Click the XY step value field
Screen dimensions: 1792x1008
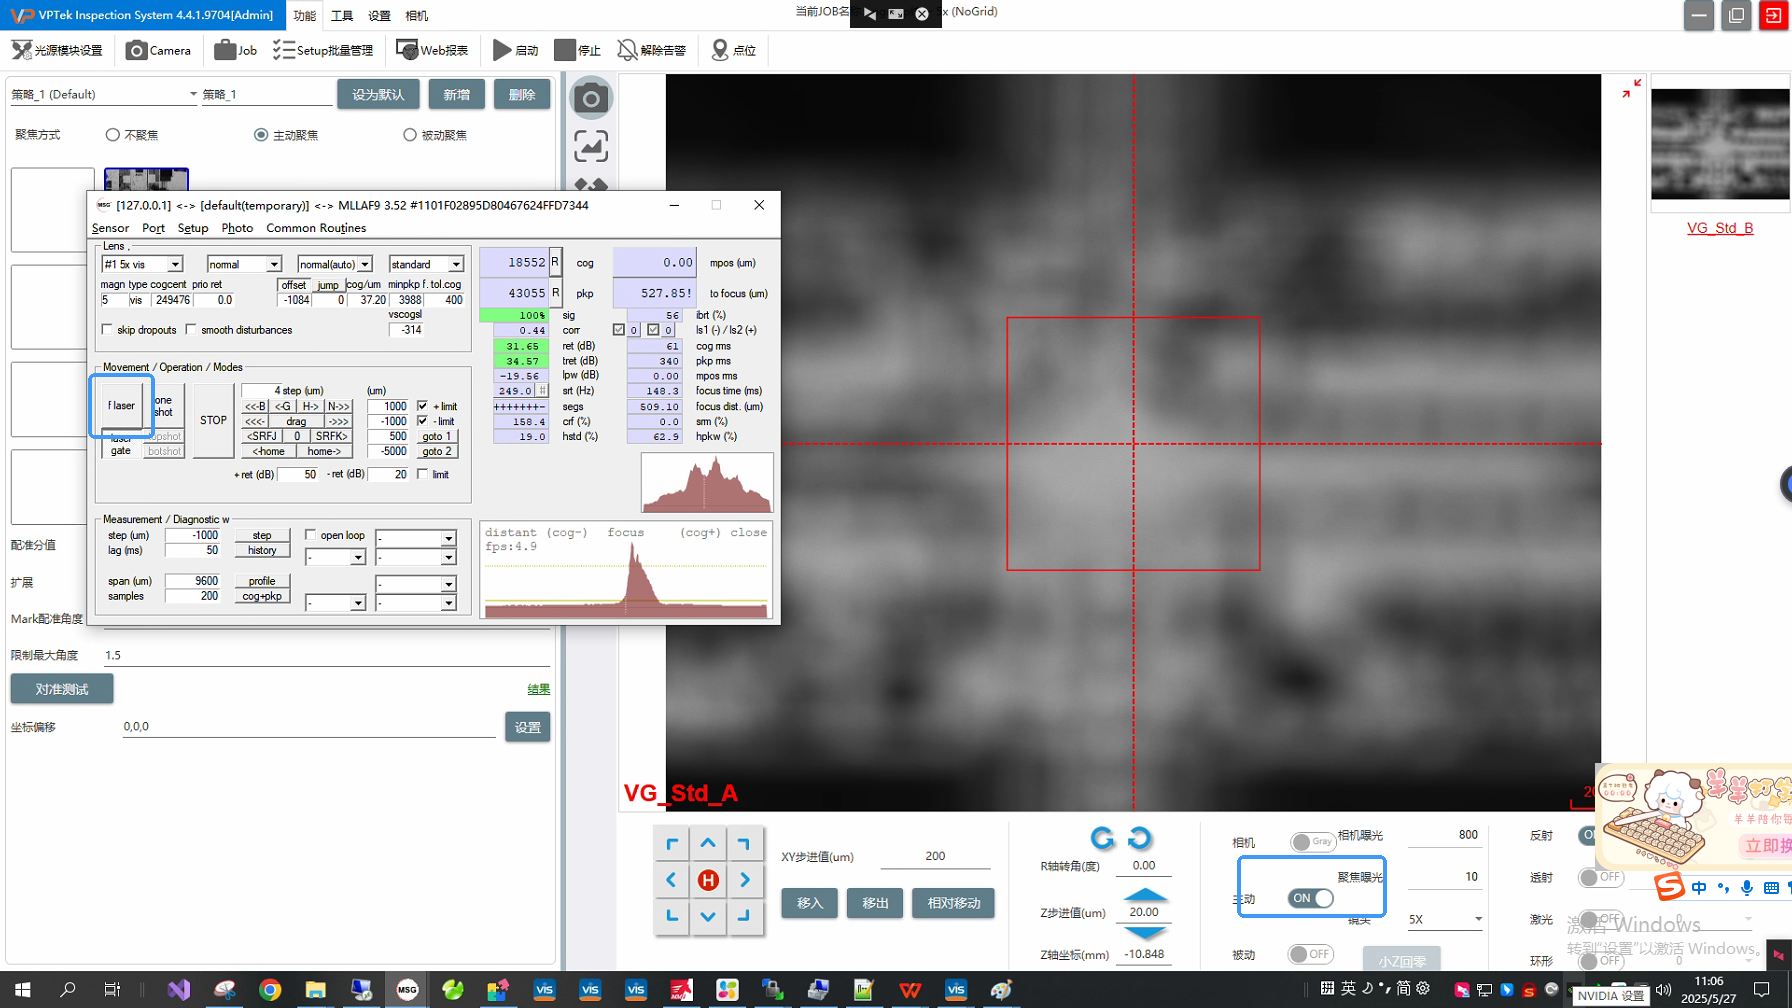click(x=935, y=857)
